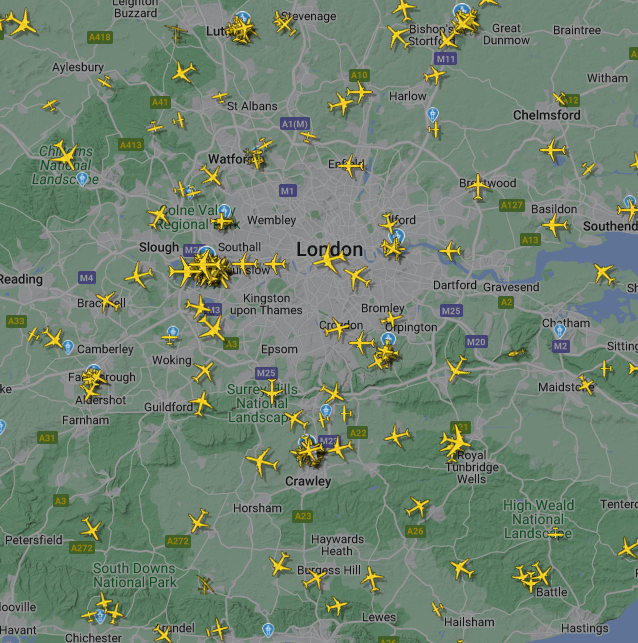
Task: Click small aircraft over High Weald Landscape
Action: pos(556,534)
